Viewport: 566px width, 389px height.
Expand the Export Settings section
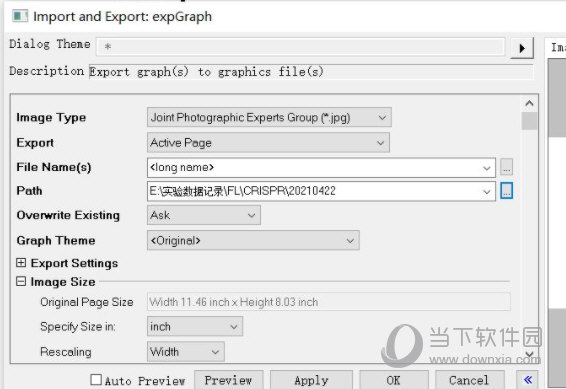pos(21,263)
